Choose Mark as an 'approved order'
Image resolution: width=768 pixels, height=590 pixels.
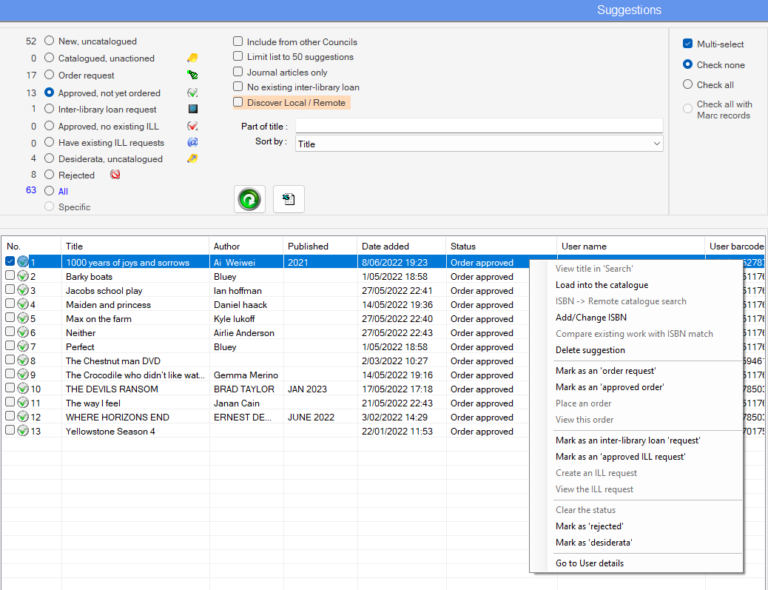pyautogui.click(x=610, y=387)
